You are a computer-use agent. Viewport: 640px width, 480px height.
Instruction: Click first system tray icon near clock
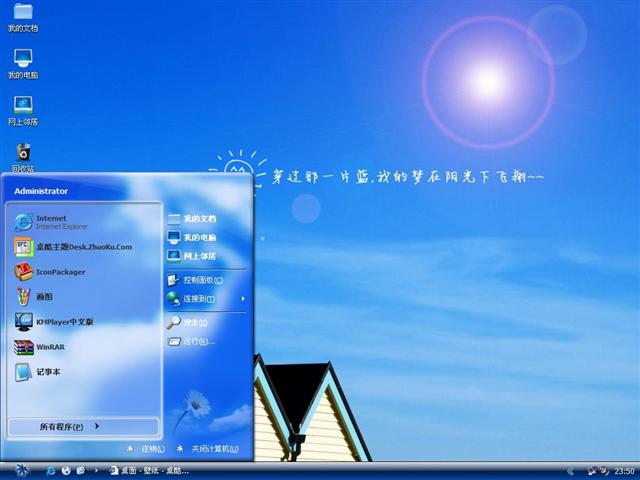tap(591, 471)
